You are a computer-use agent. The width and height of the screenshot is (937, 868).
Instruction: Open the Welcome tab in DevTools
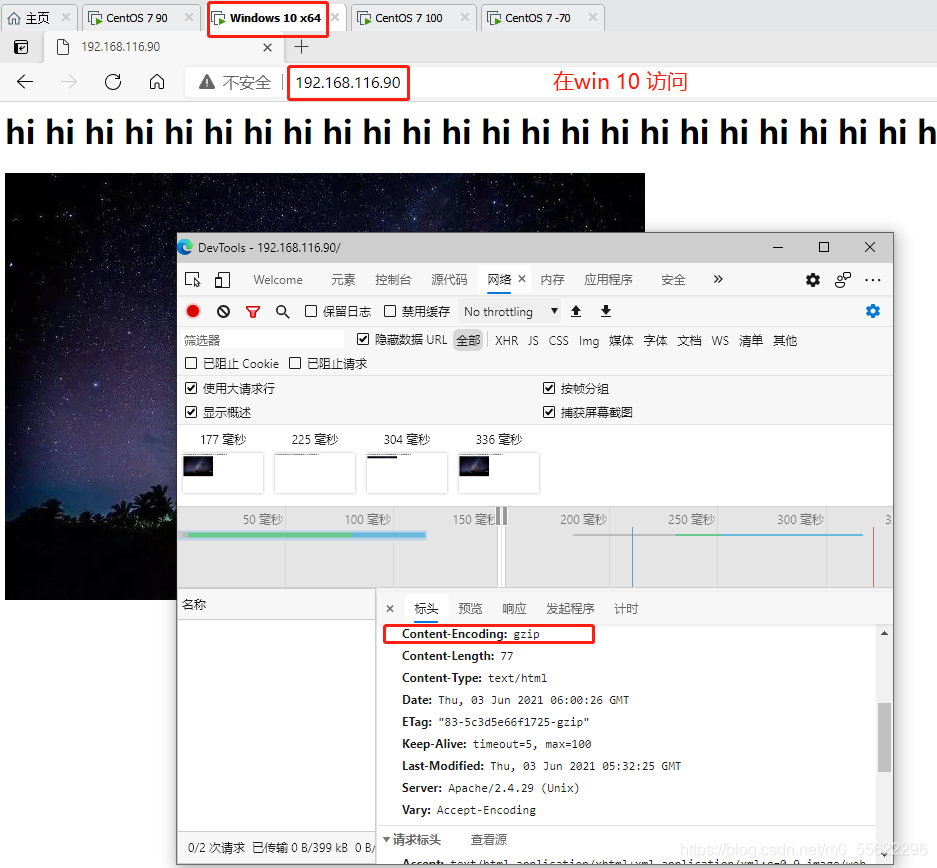coord(278,280)
